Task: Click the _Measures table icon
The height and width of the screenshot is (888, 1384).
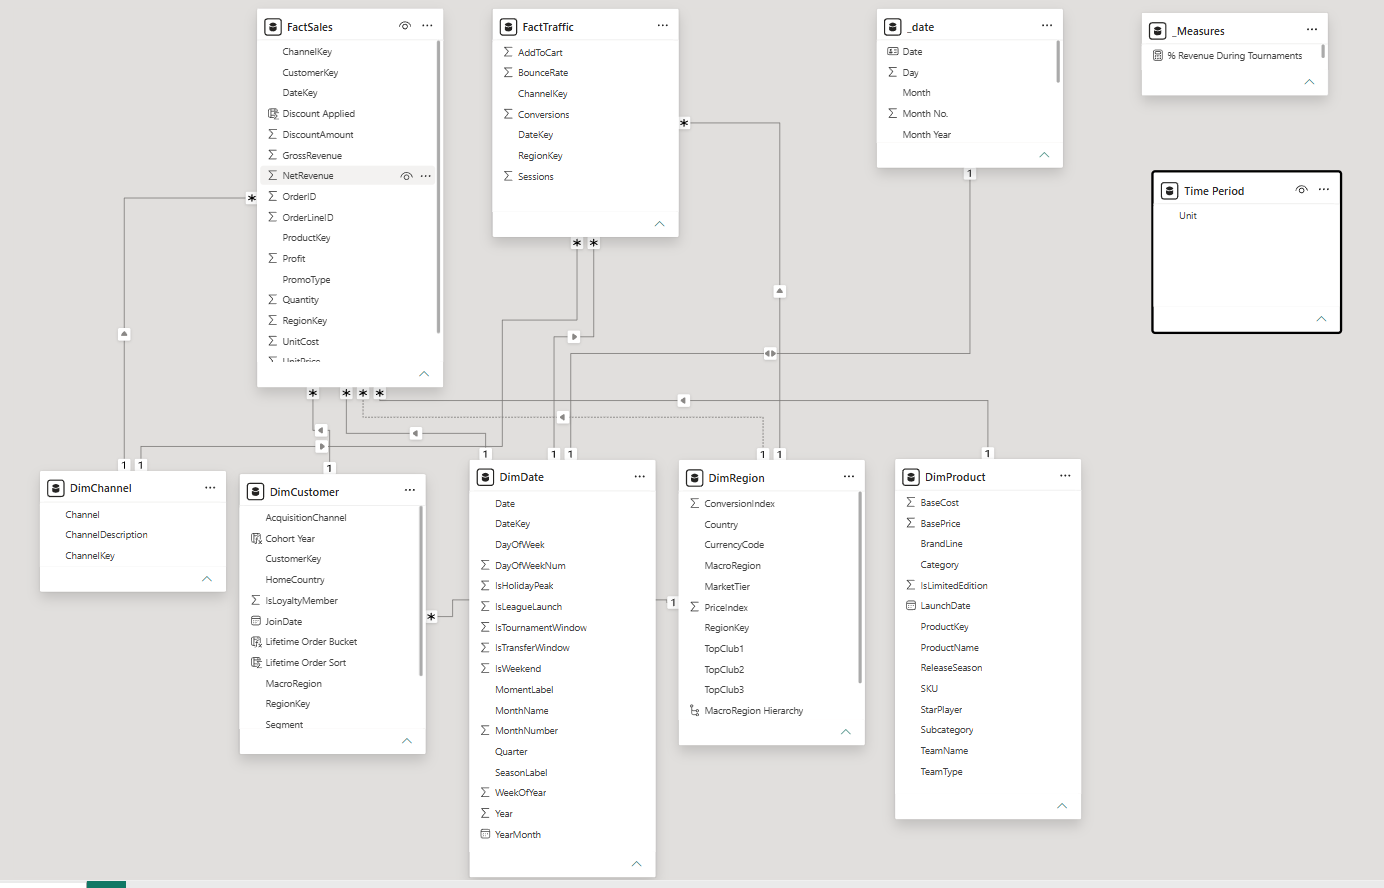Action: 1158,31
